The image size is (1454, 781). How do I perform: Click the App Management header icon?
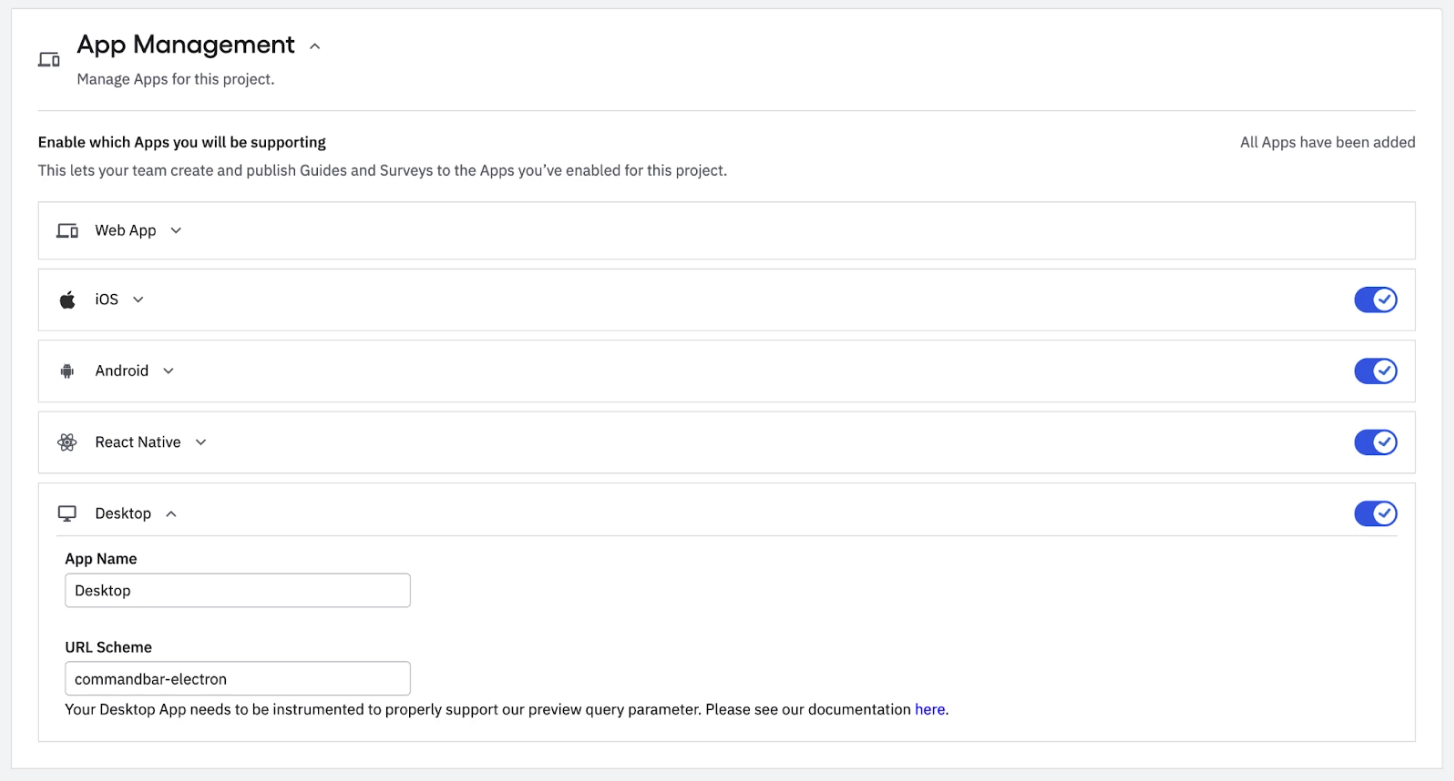pyautogui.click(x=48, y=58)
